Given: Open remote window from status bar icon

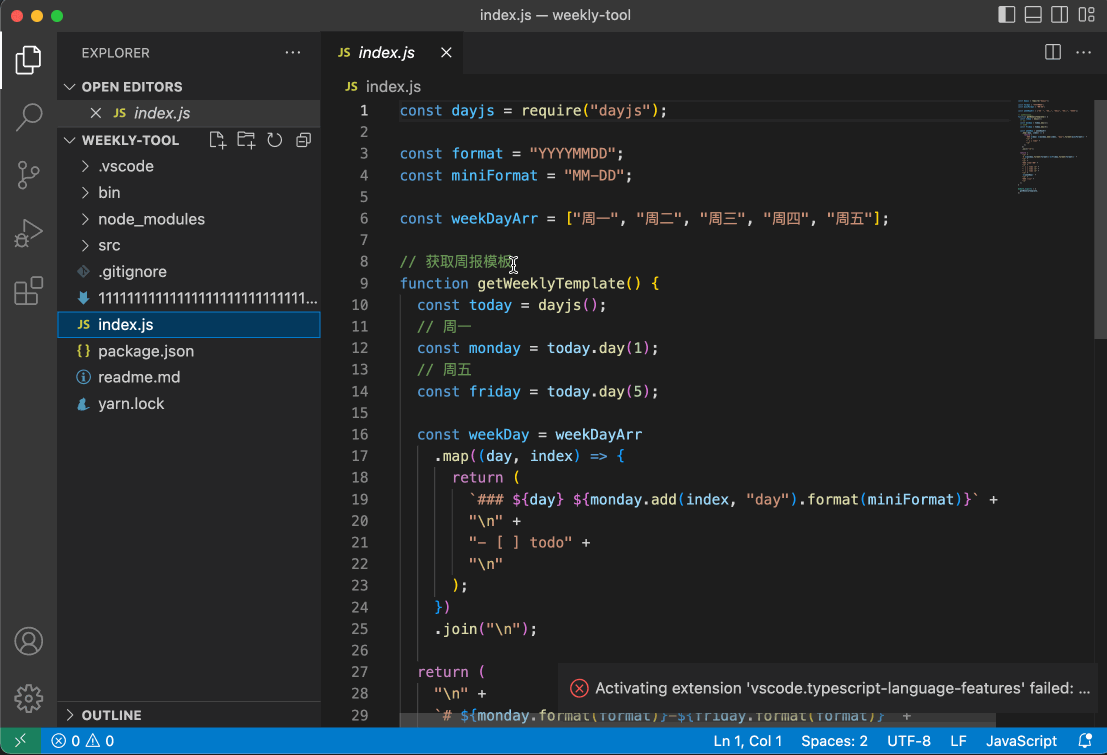Looking at the screenshot, I should pos(20,741).
